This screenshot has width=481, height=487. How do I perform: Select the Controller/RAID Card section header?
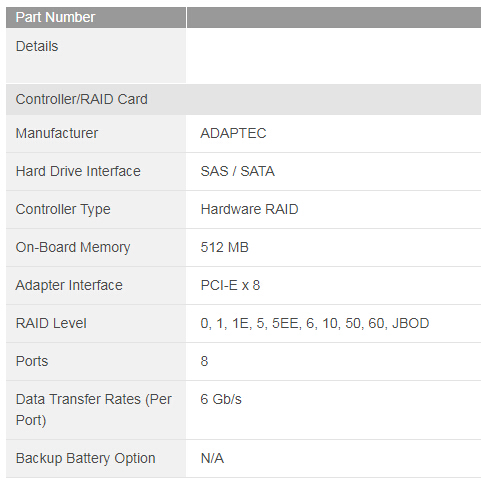(243, 99)
